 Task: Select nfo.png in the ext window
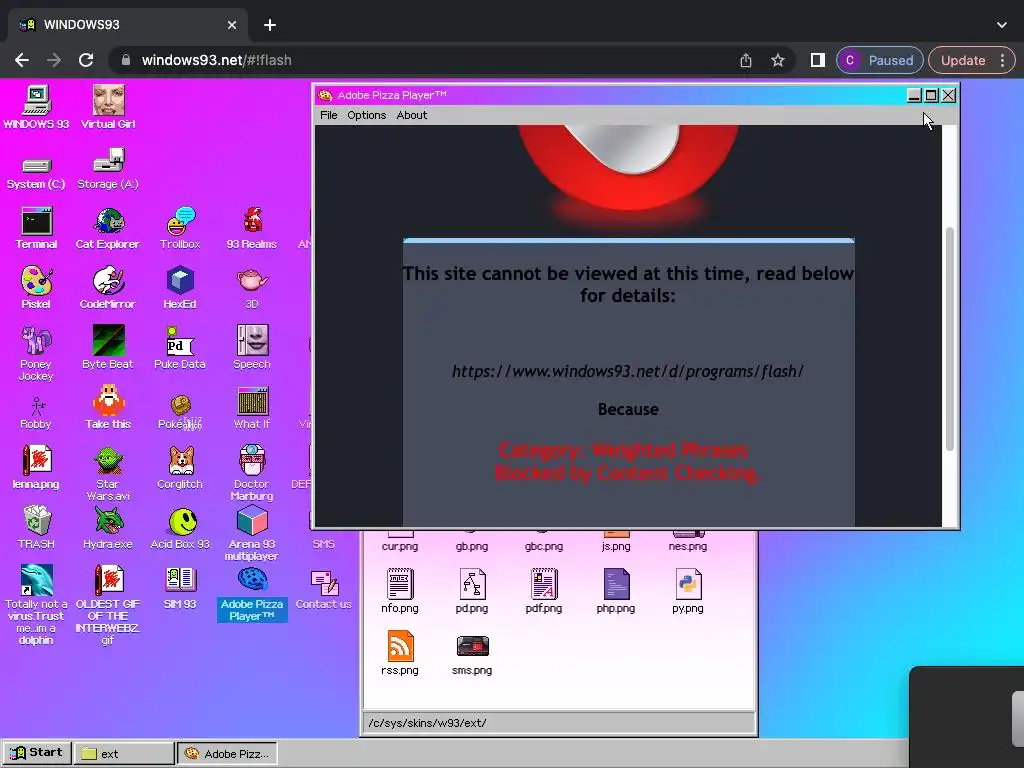(x=400, y=592)
